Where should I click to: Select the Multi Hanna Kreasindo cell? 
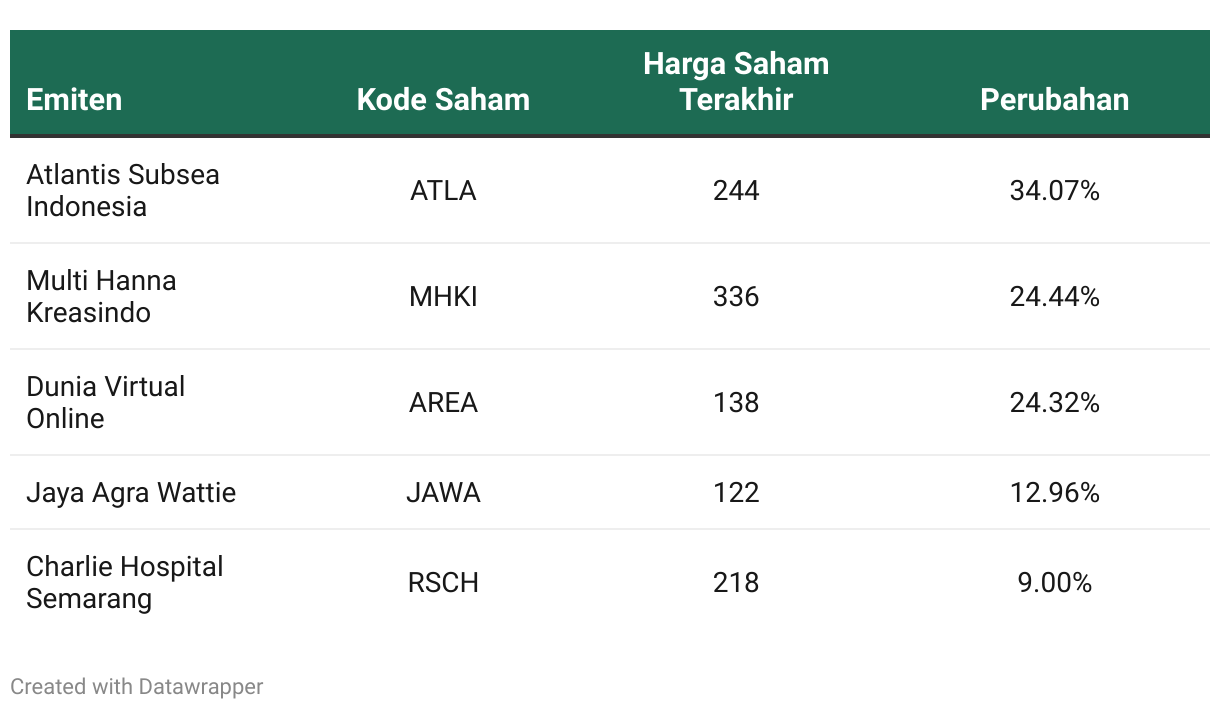[101, 296]
